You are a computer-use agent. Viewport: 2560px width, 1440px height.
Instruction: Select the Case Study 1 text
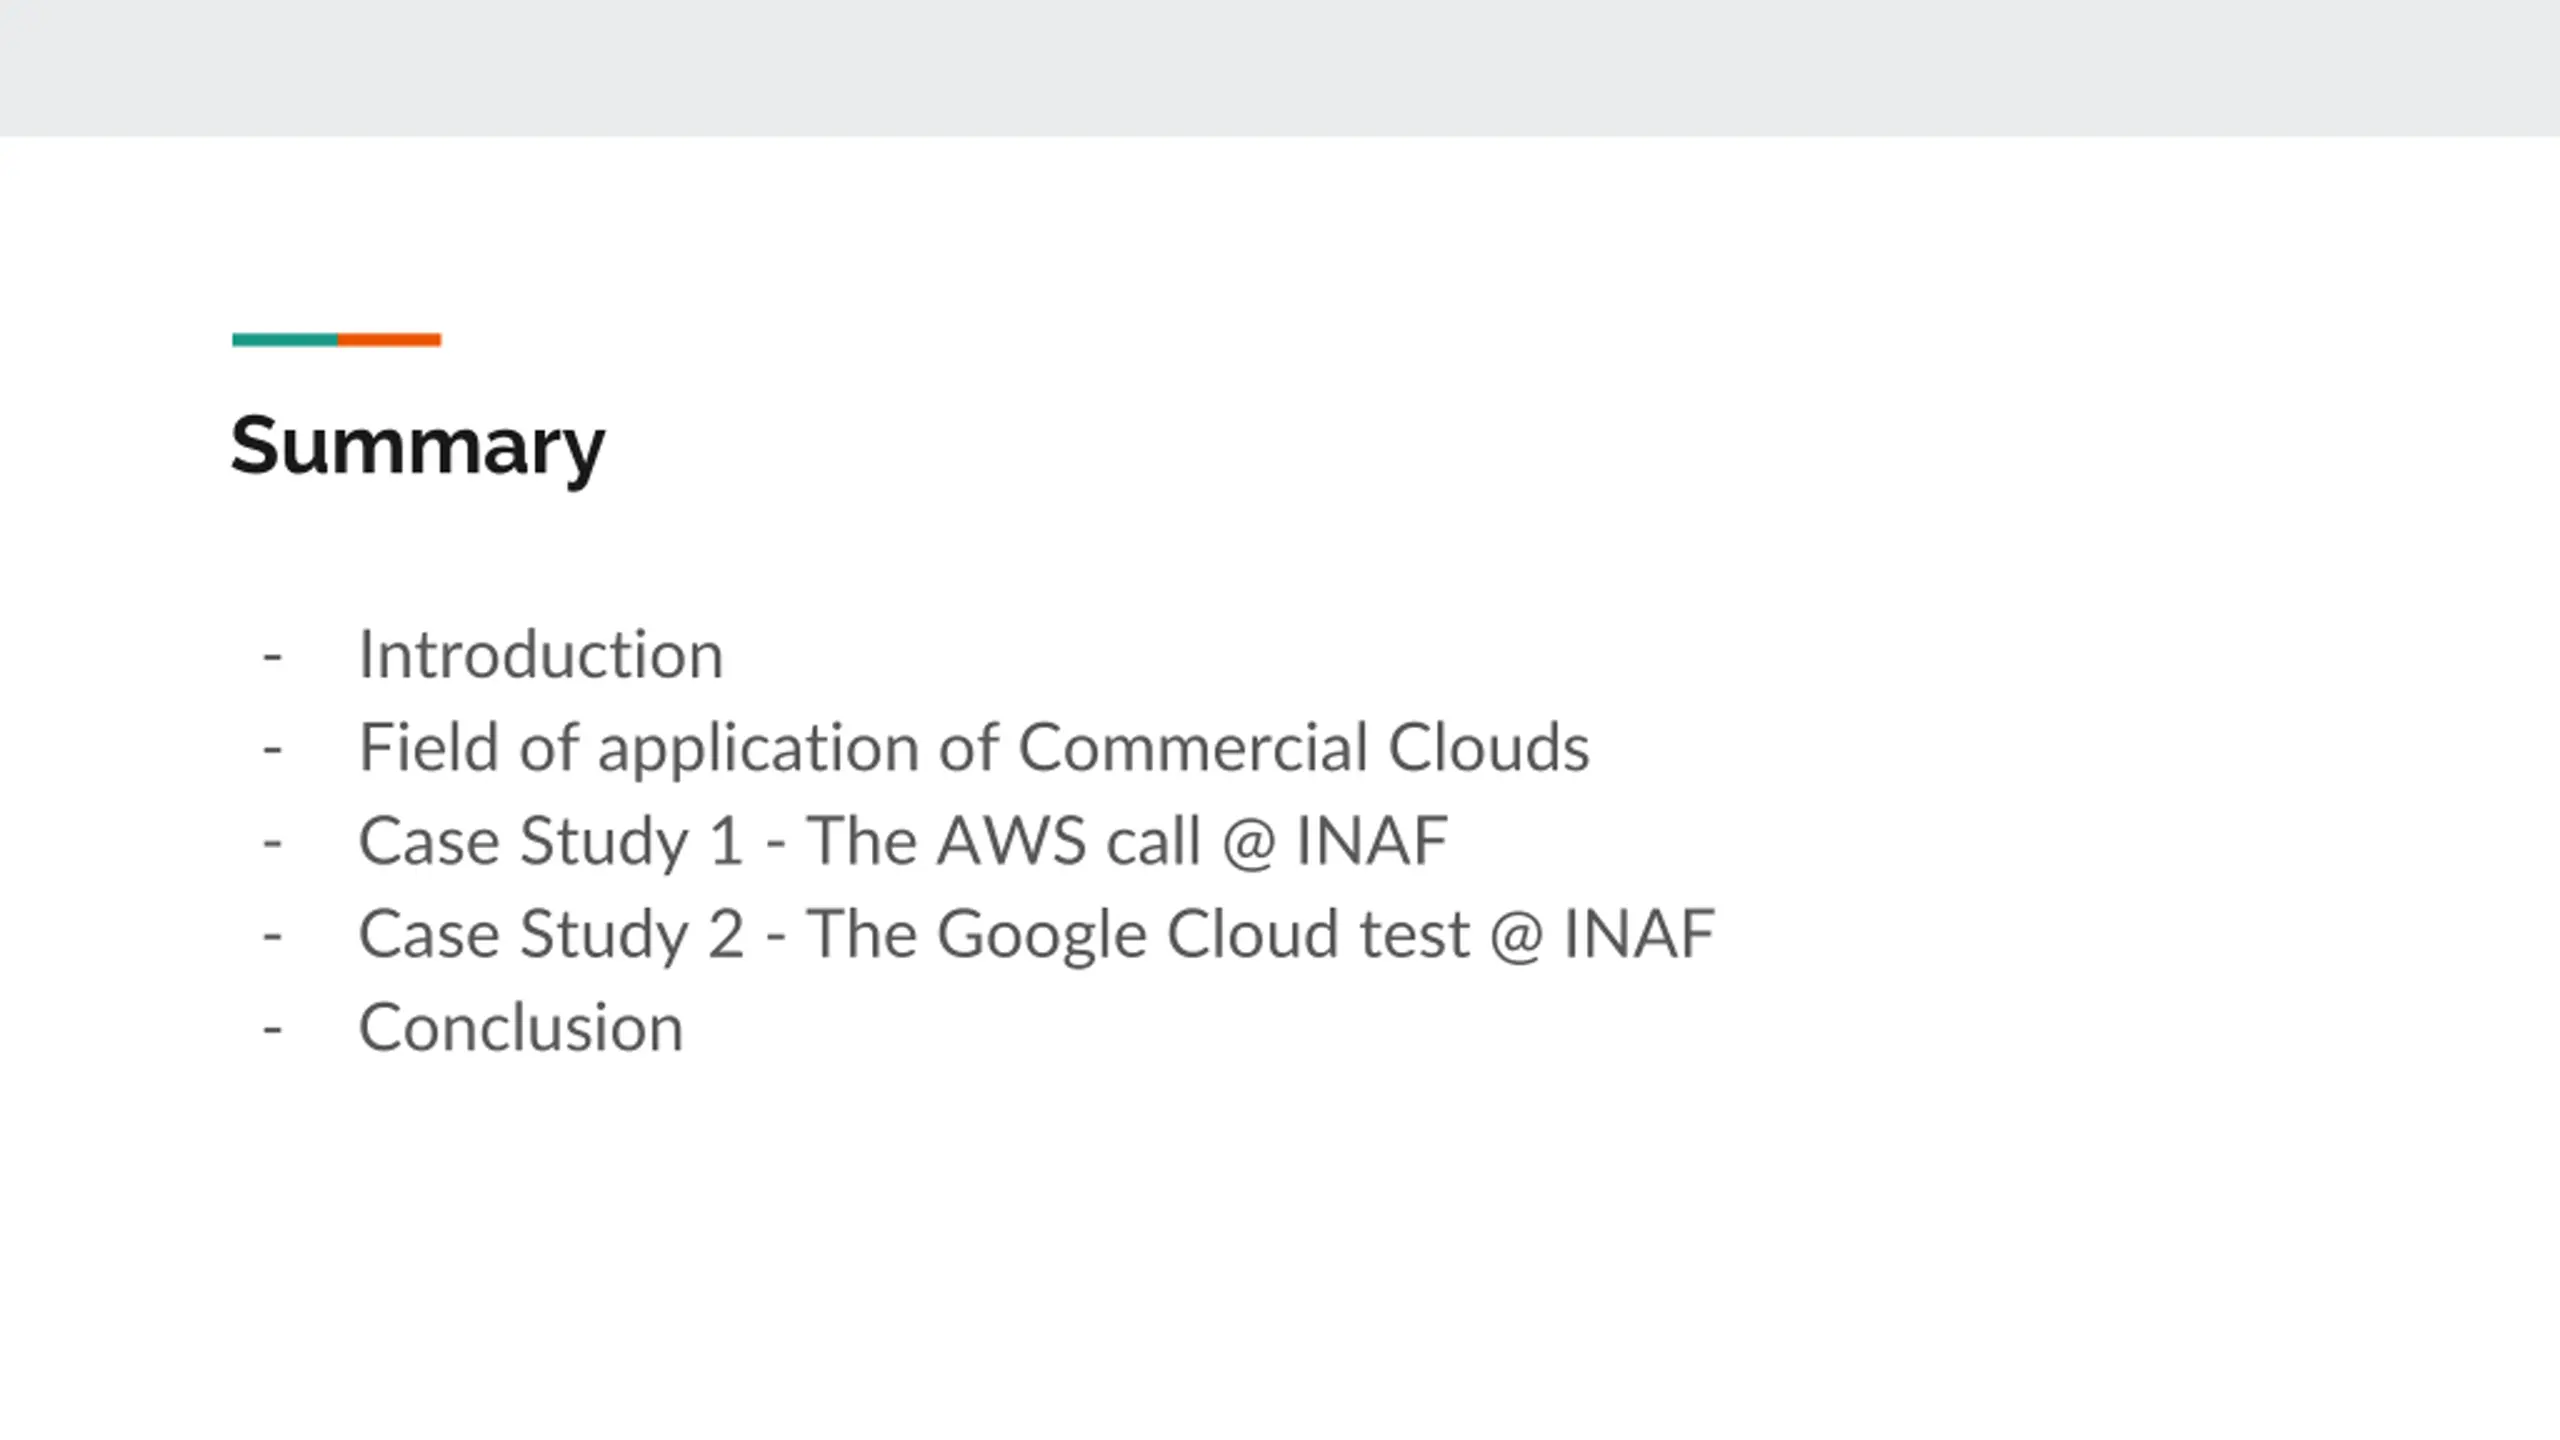point(551,841)
